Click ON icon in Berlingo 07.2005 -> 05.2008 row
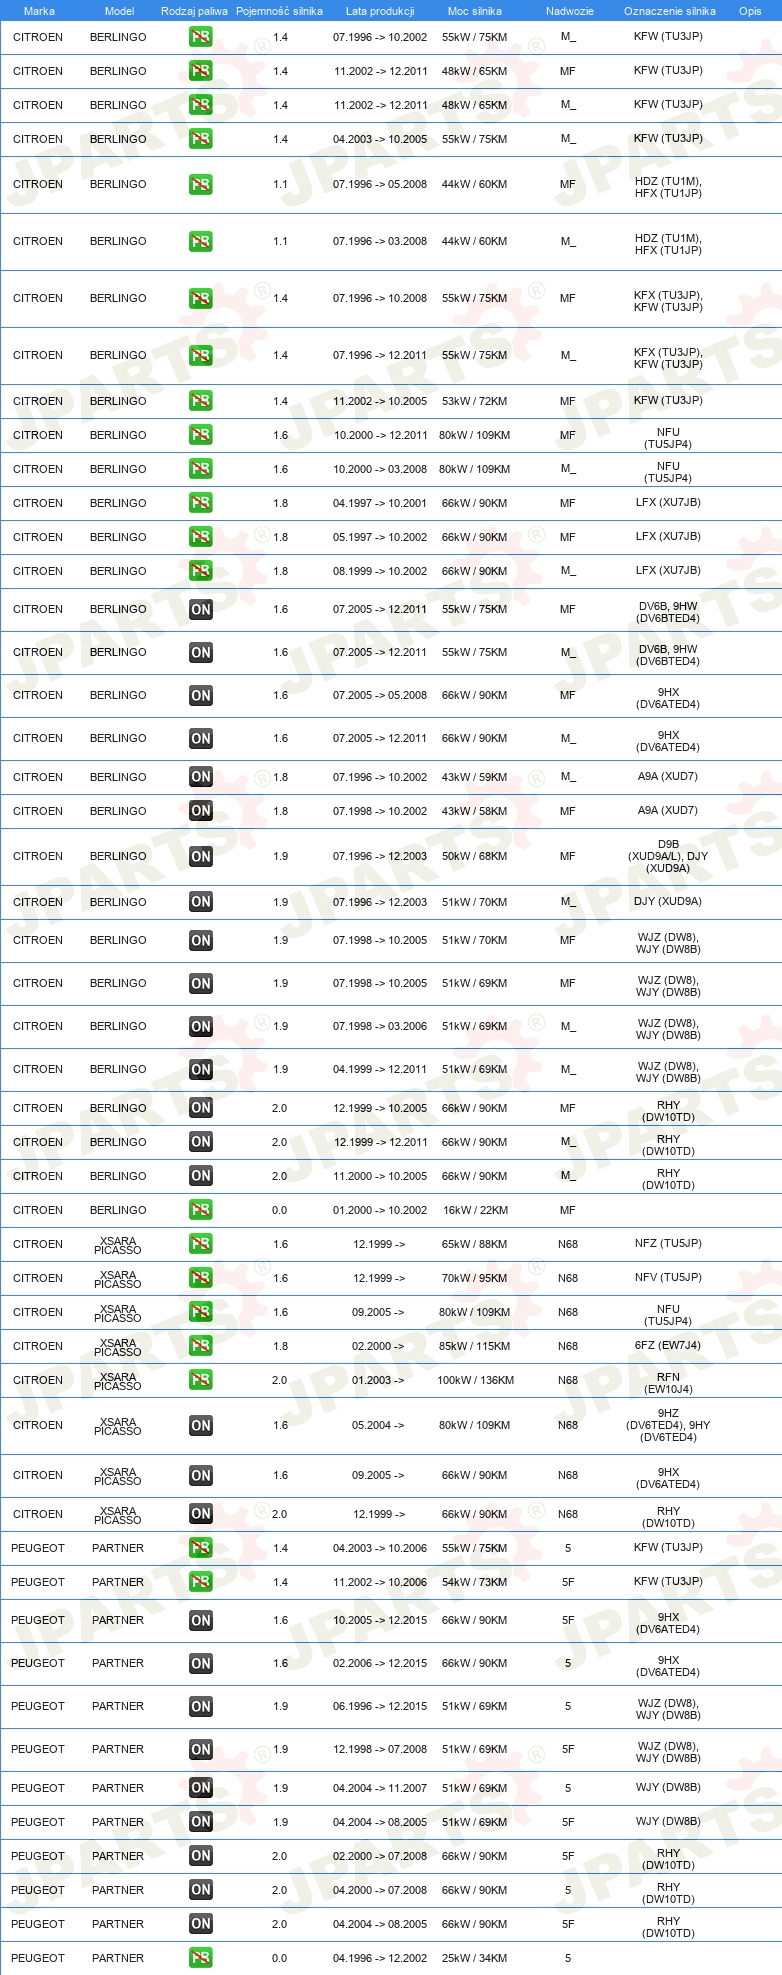Screen dimensions: 782x1975 click(201, 695)
